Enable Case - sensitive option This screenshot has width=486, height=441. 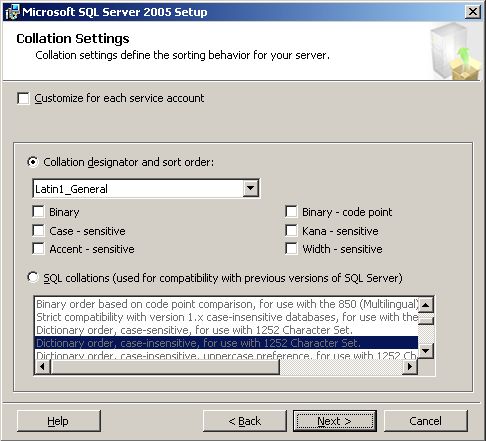click(x=39, y=231)
